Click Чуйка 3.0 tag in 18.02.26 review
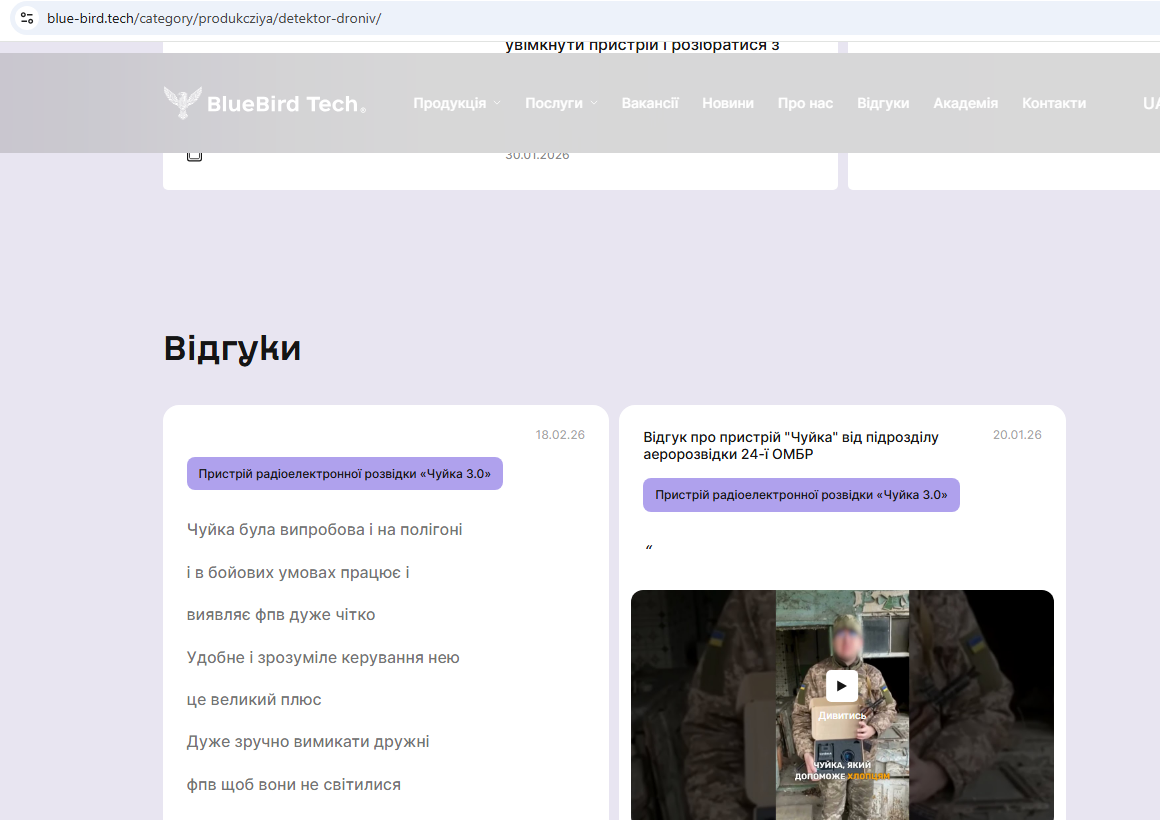 pyautogui.click(x=345, y=474)
